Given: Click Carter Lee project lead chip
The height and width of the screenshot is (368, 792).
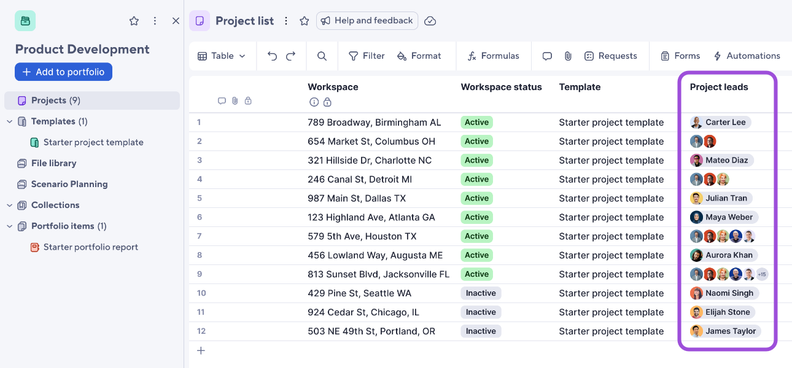Looking at the screenshot, I should coord(720,122).
